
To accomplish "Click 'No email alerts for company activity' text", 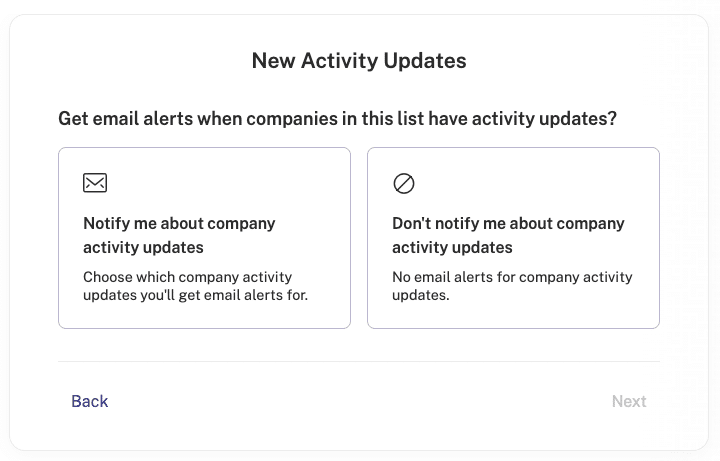I will [512, 277].
